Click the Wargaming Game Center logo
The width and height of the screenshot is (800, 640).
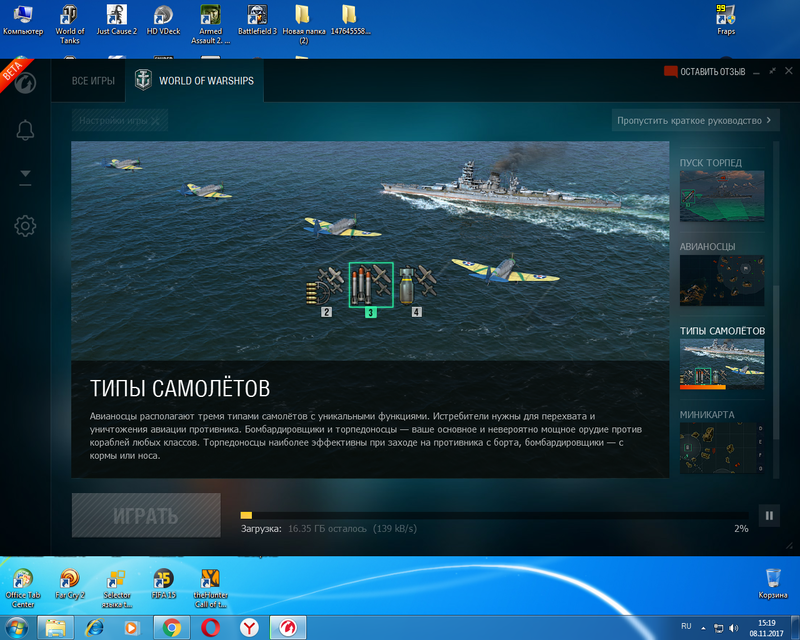pos(25,82)
